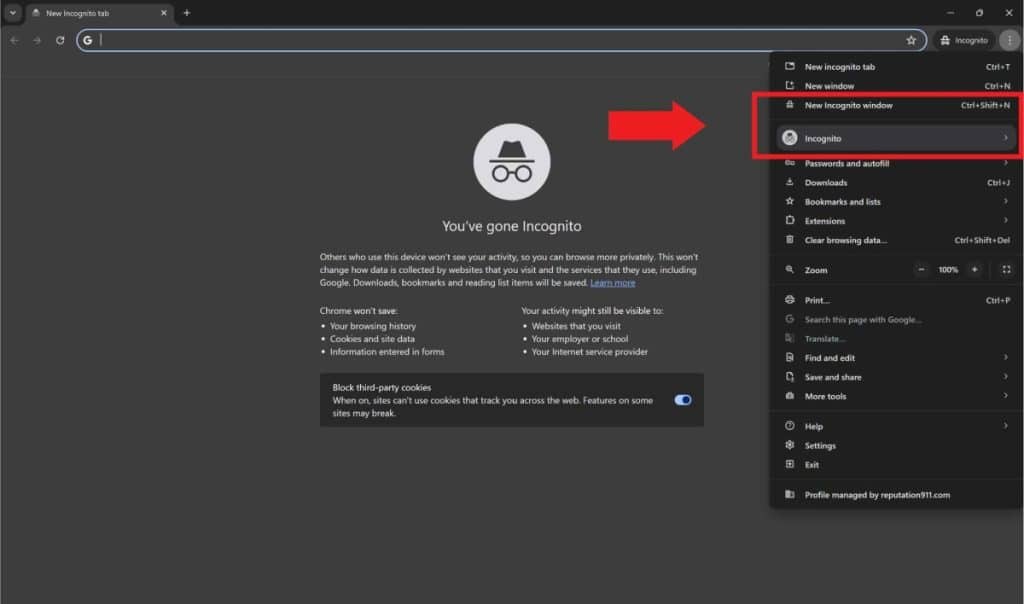The height and width of the screenshot is (604, 1024).
Task: Click the Incognito indicator chip in toolbar
Action: coord(964,40)
